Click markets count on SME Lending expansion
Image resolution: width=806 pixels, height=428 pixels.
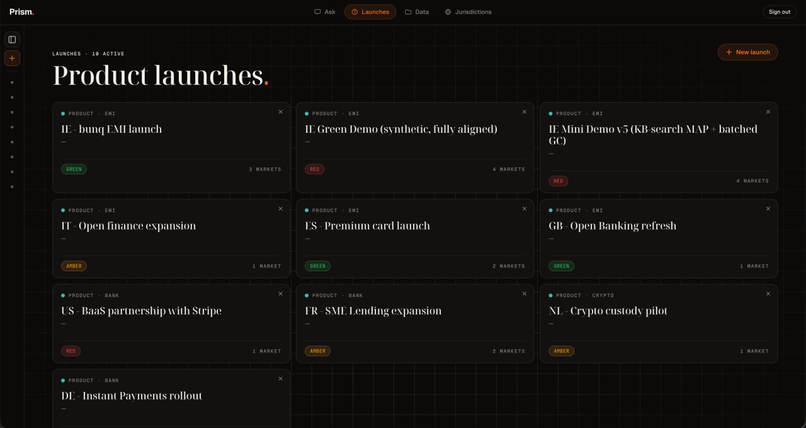[509, 351]
